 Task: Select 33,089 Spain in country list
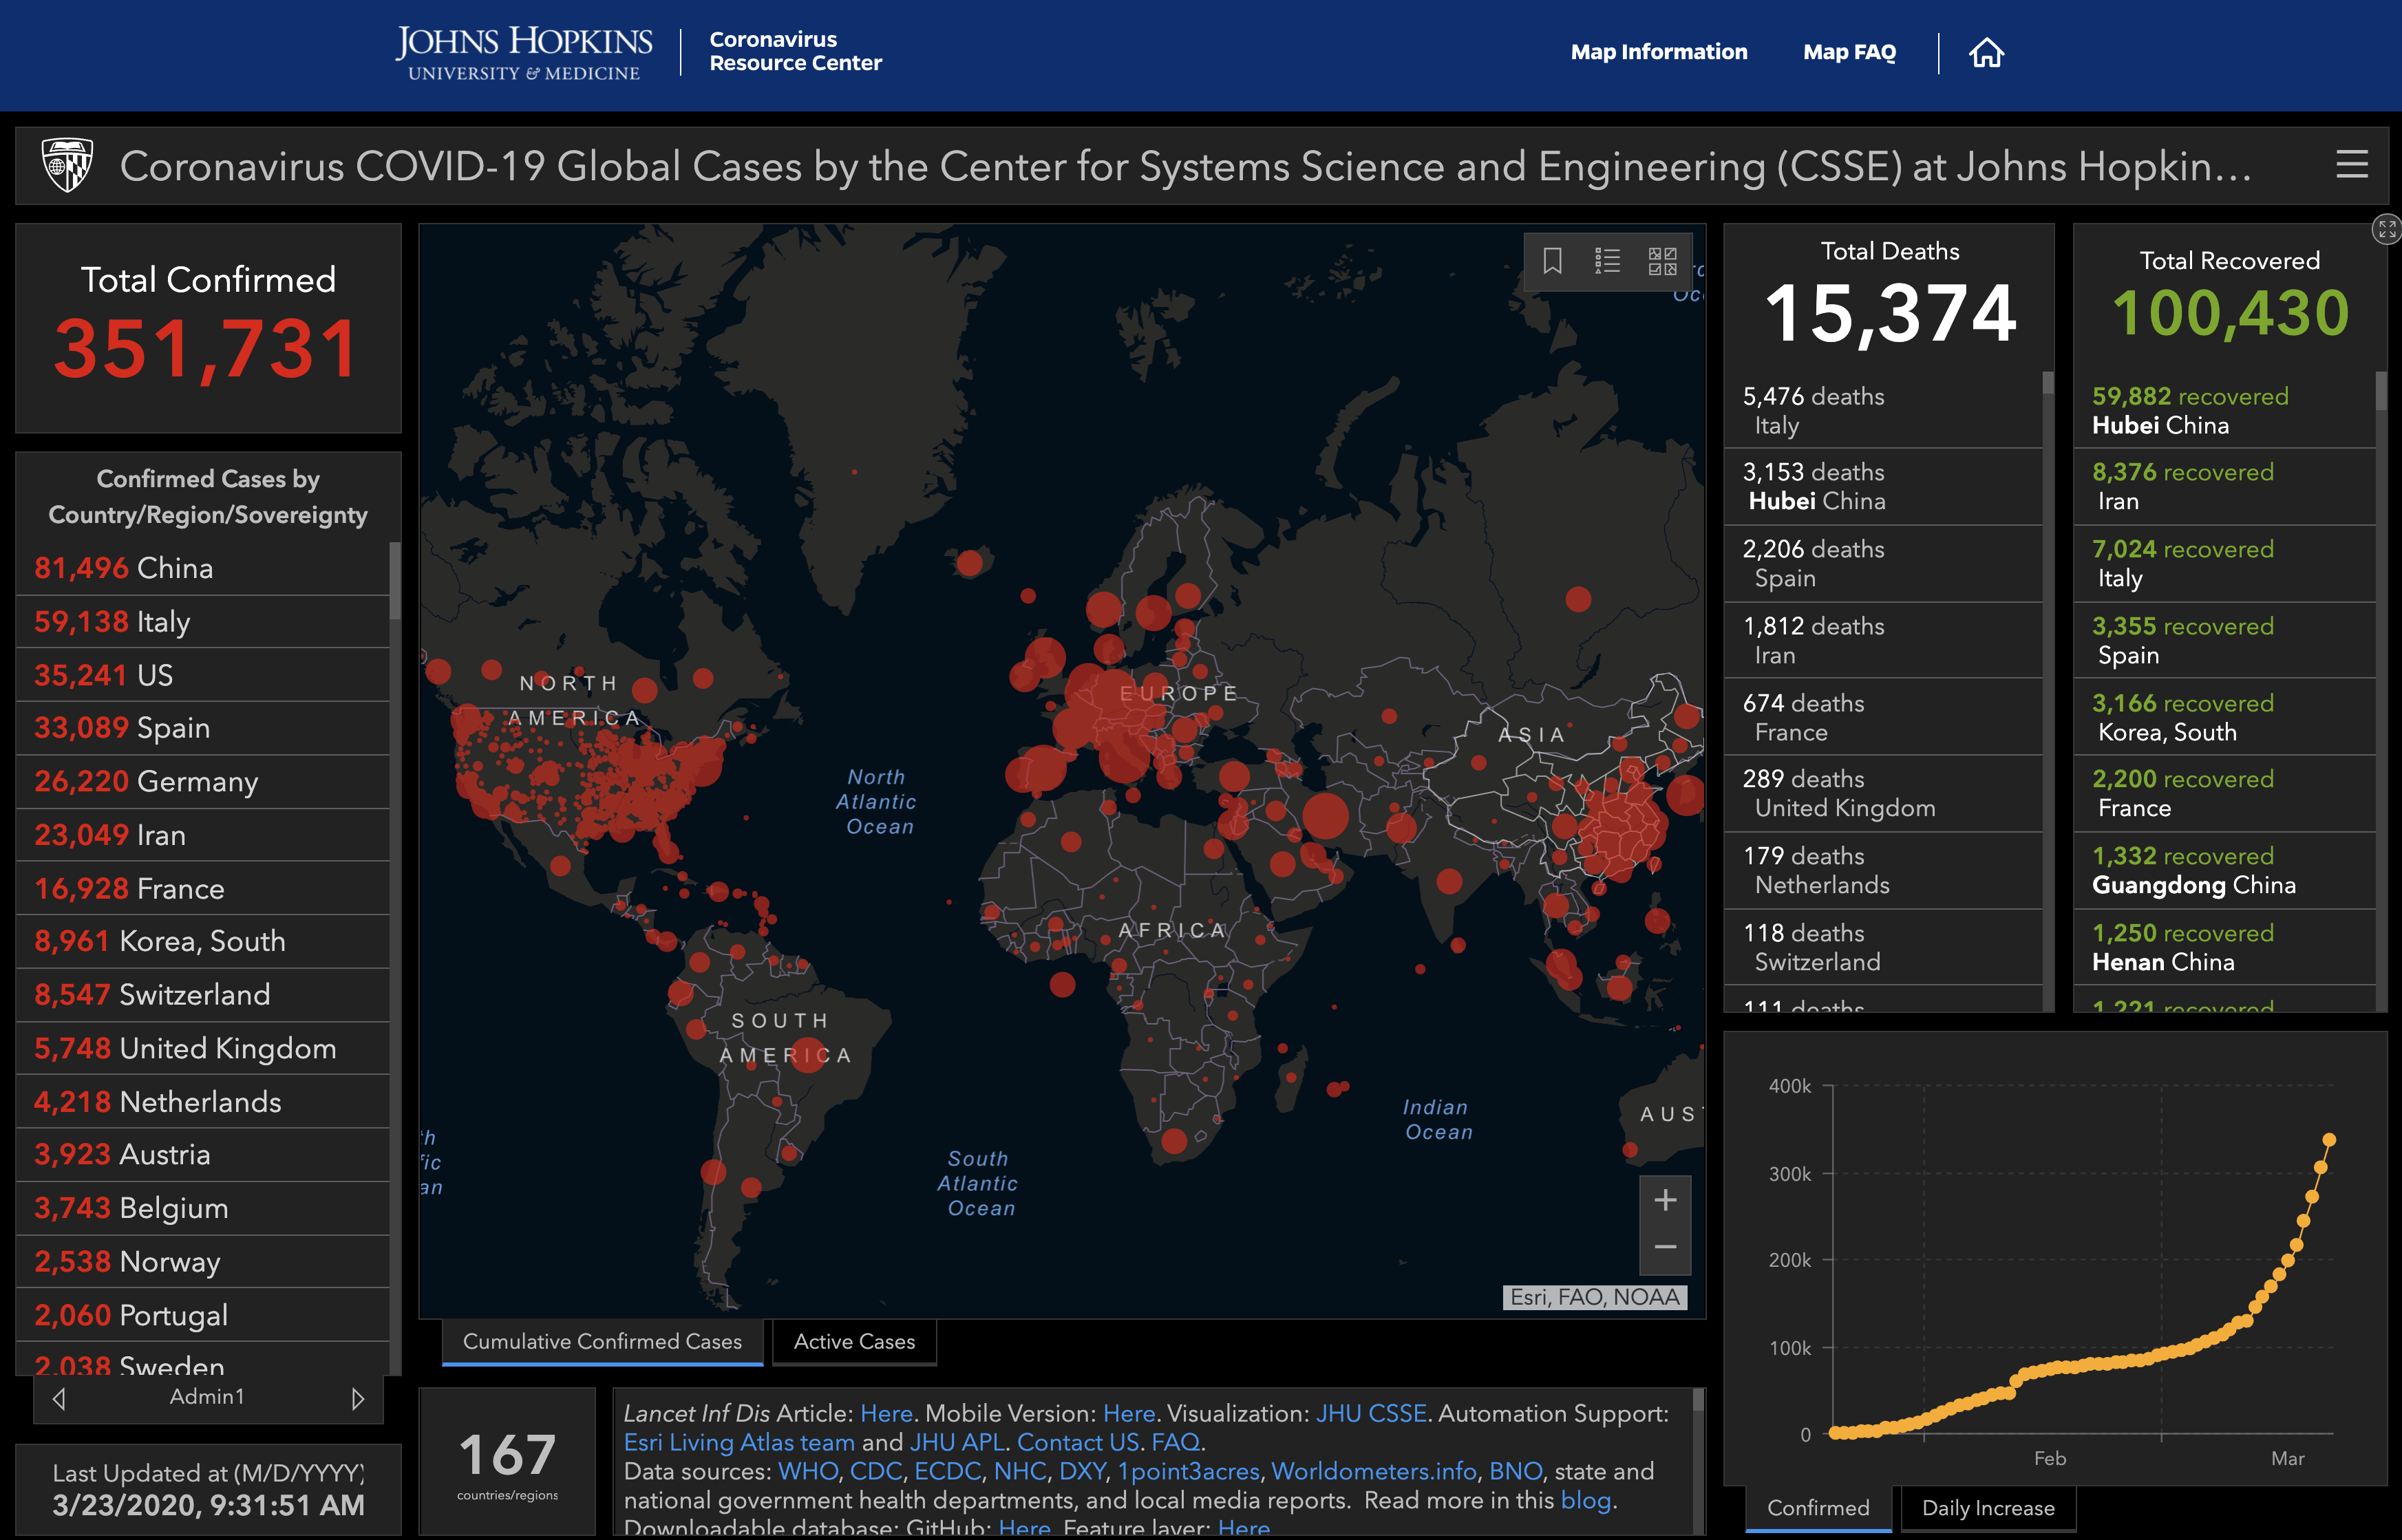202,728
